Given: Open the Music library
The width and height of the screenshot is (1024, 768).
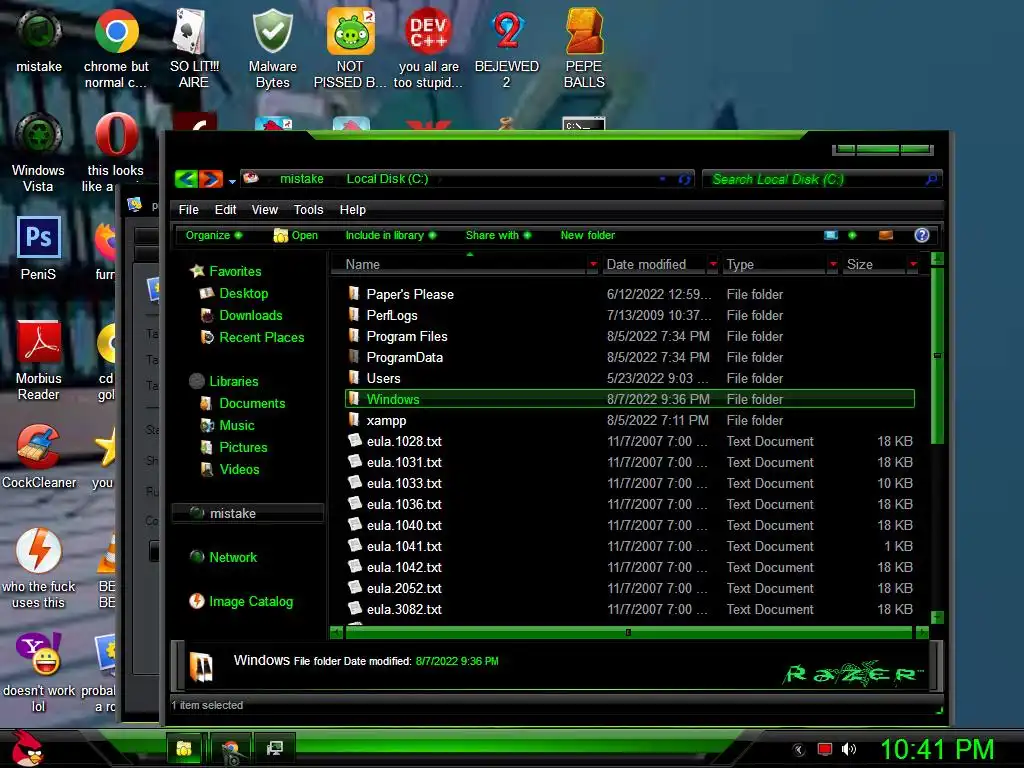Looking at the screenshot, I should 227,426.
